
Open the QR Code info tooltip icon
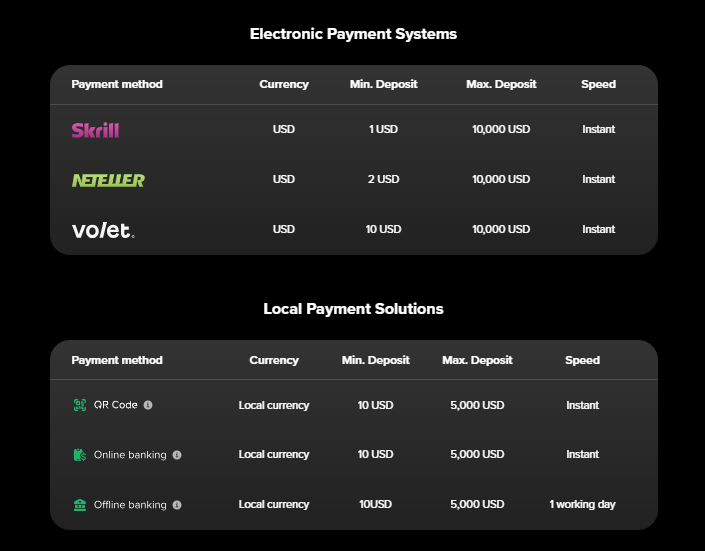148,405
